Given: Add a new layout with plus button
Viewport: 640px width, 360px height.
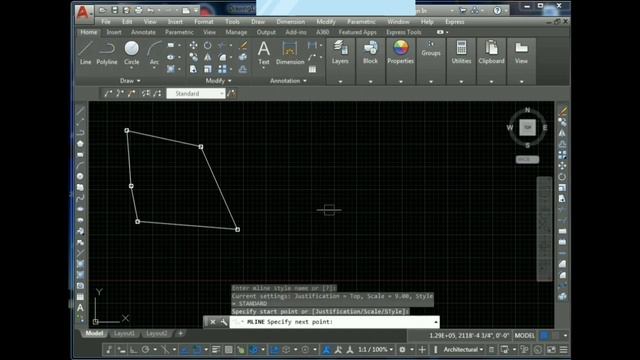Looking at the screenshot, I should point(180,333).
